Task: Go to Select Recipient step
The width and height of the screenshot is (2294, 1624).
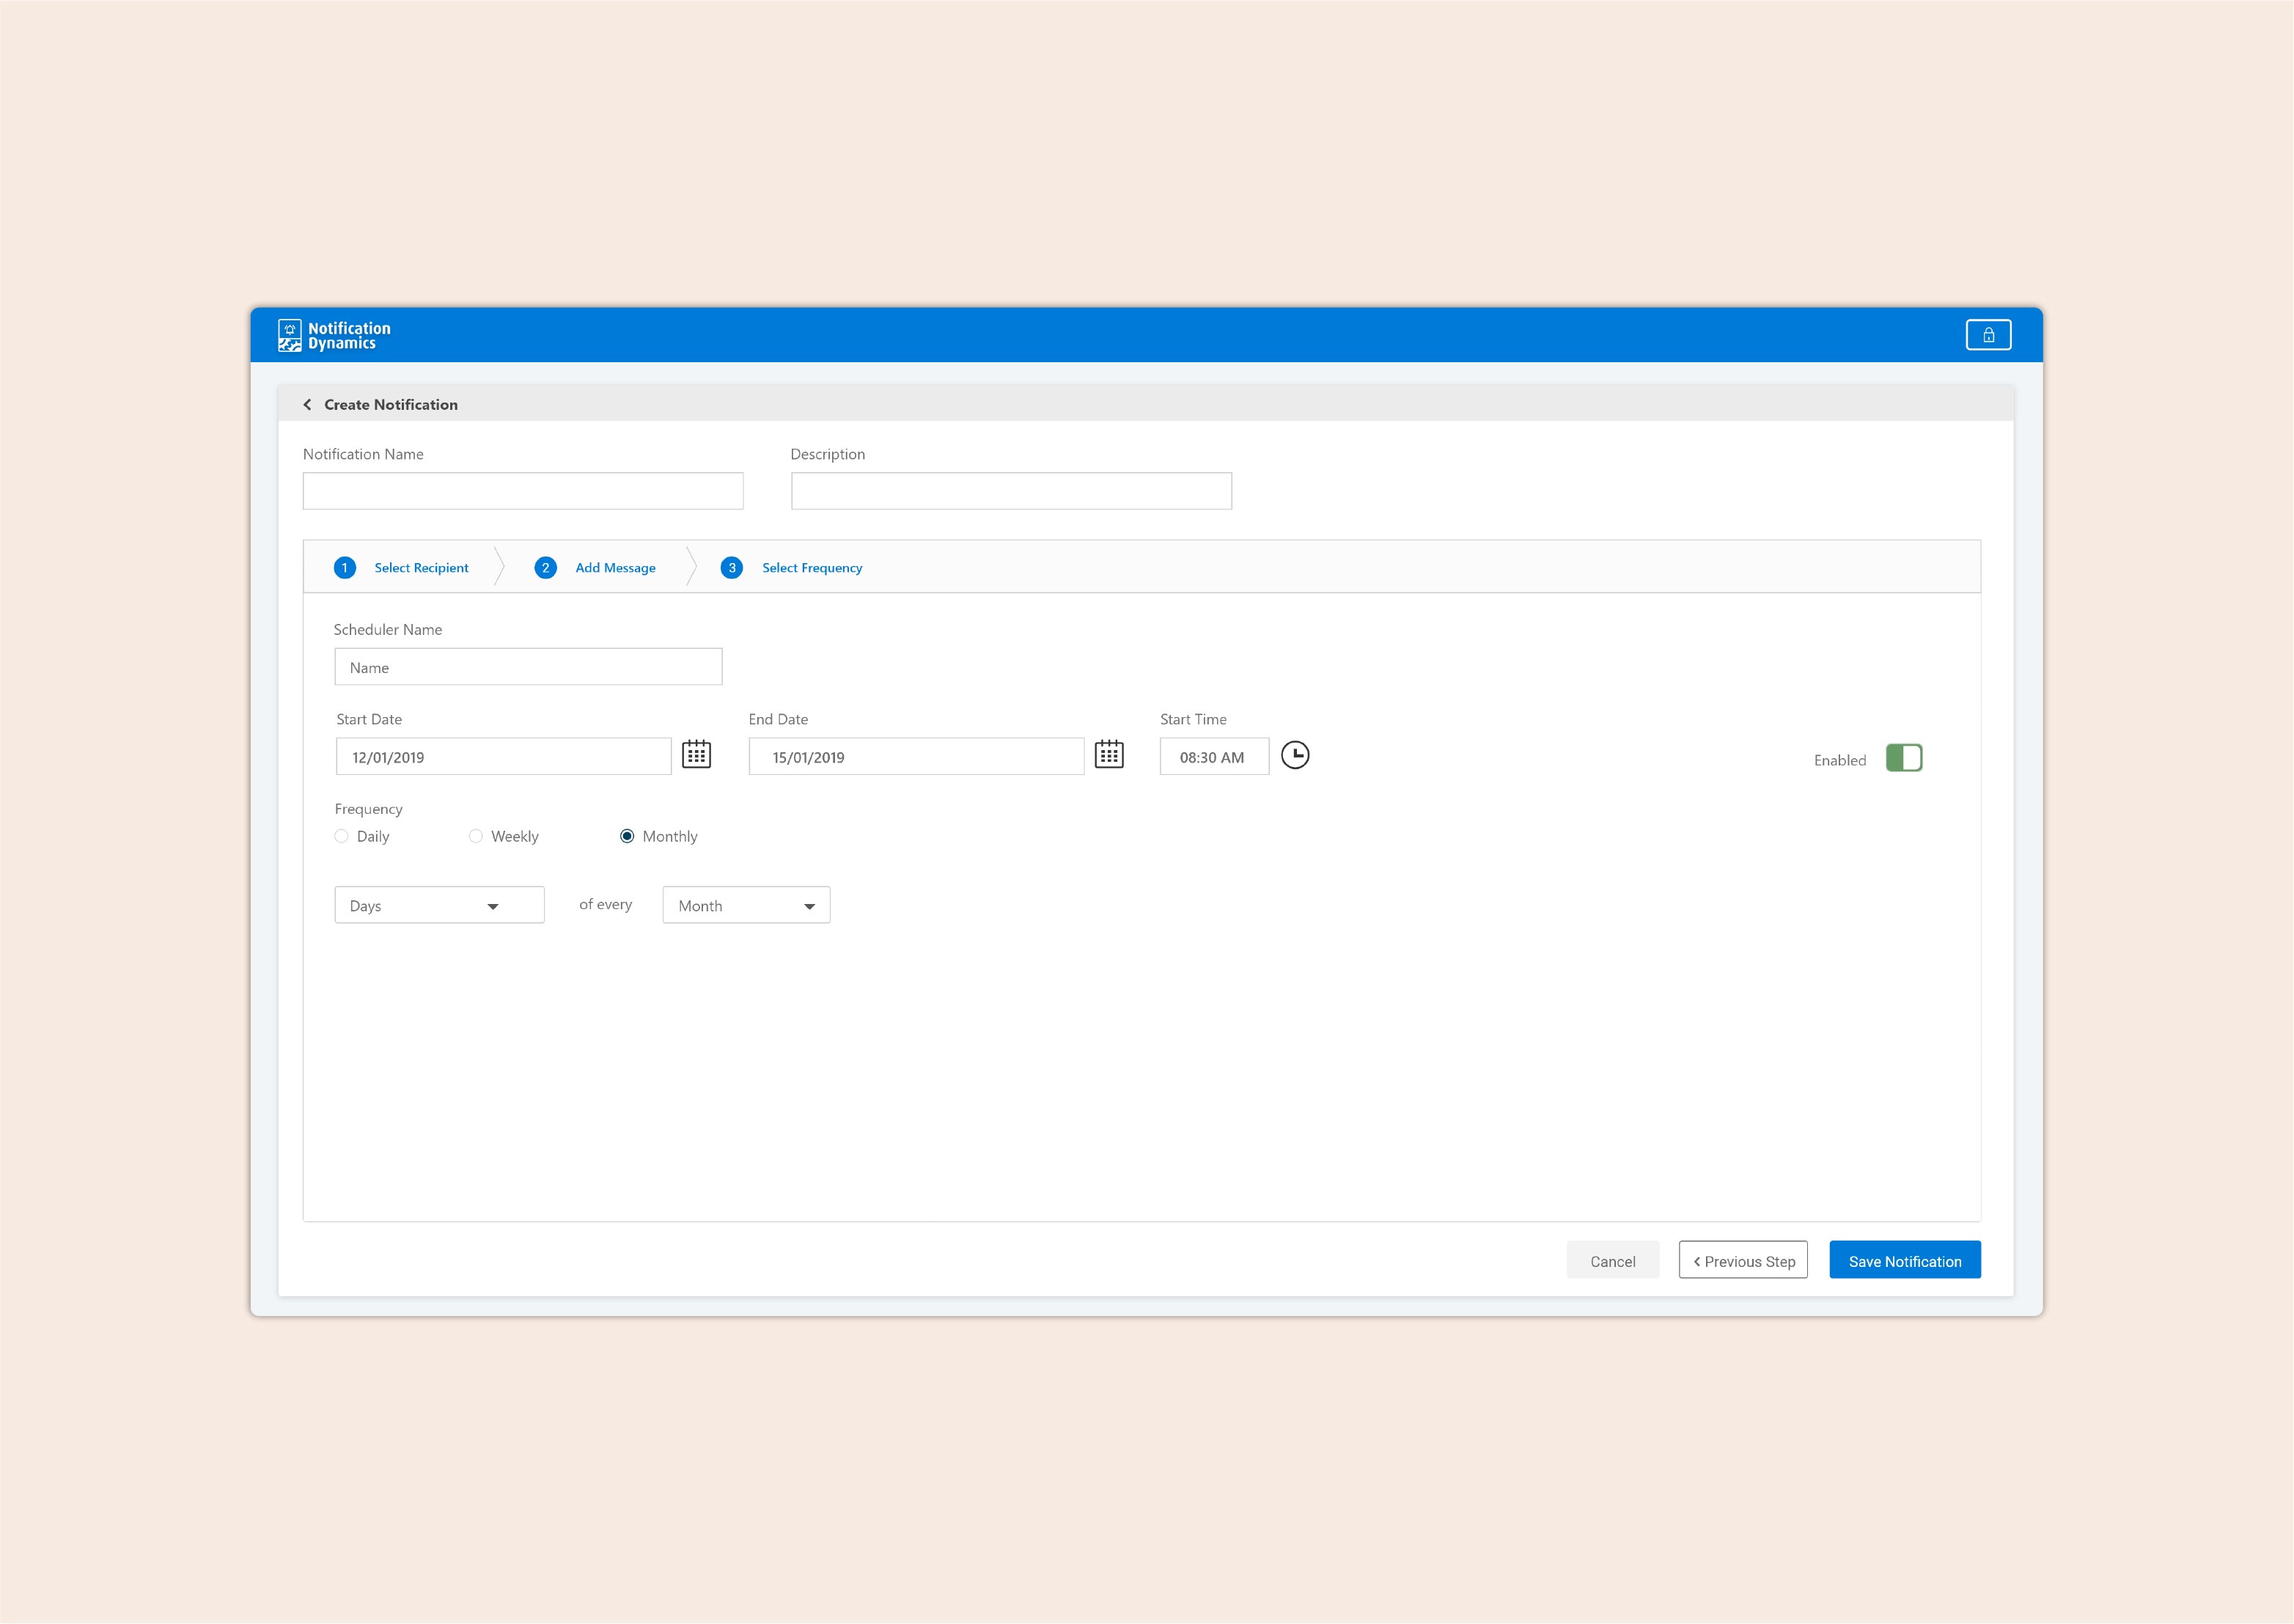Action: [421, 567]
